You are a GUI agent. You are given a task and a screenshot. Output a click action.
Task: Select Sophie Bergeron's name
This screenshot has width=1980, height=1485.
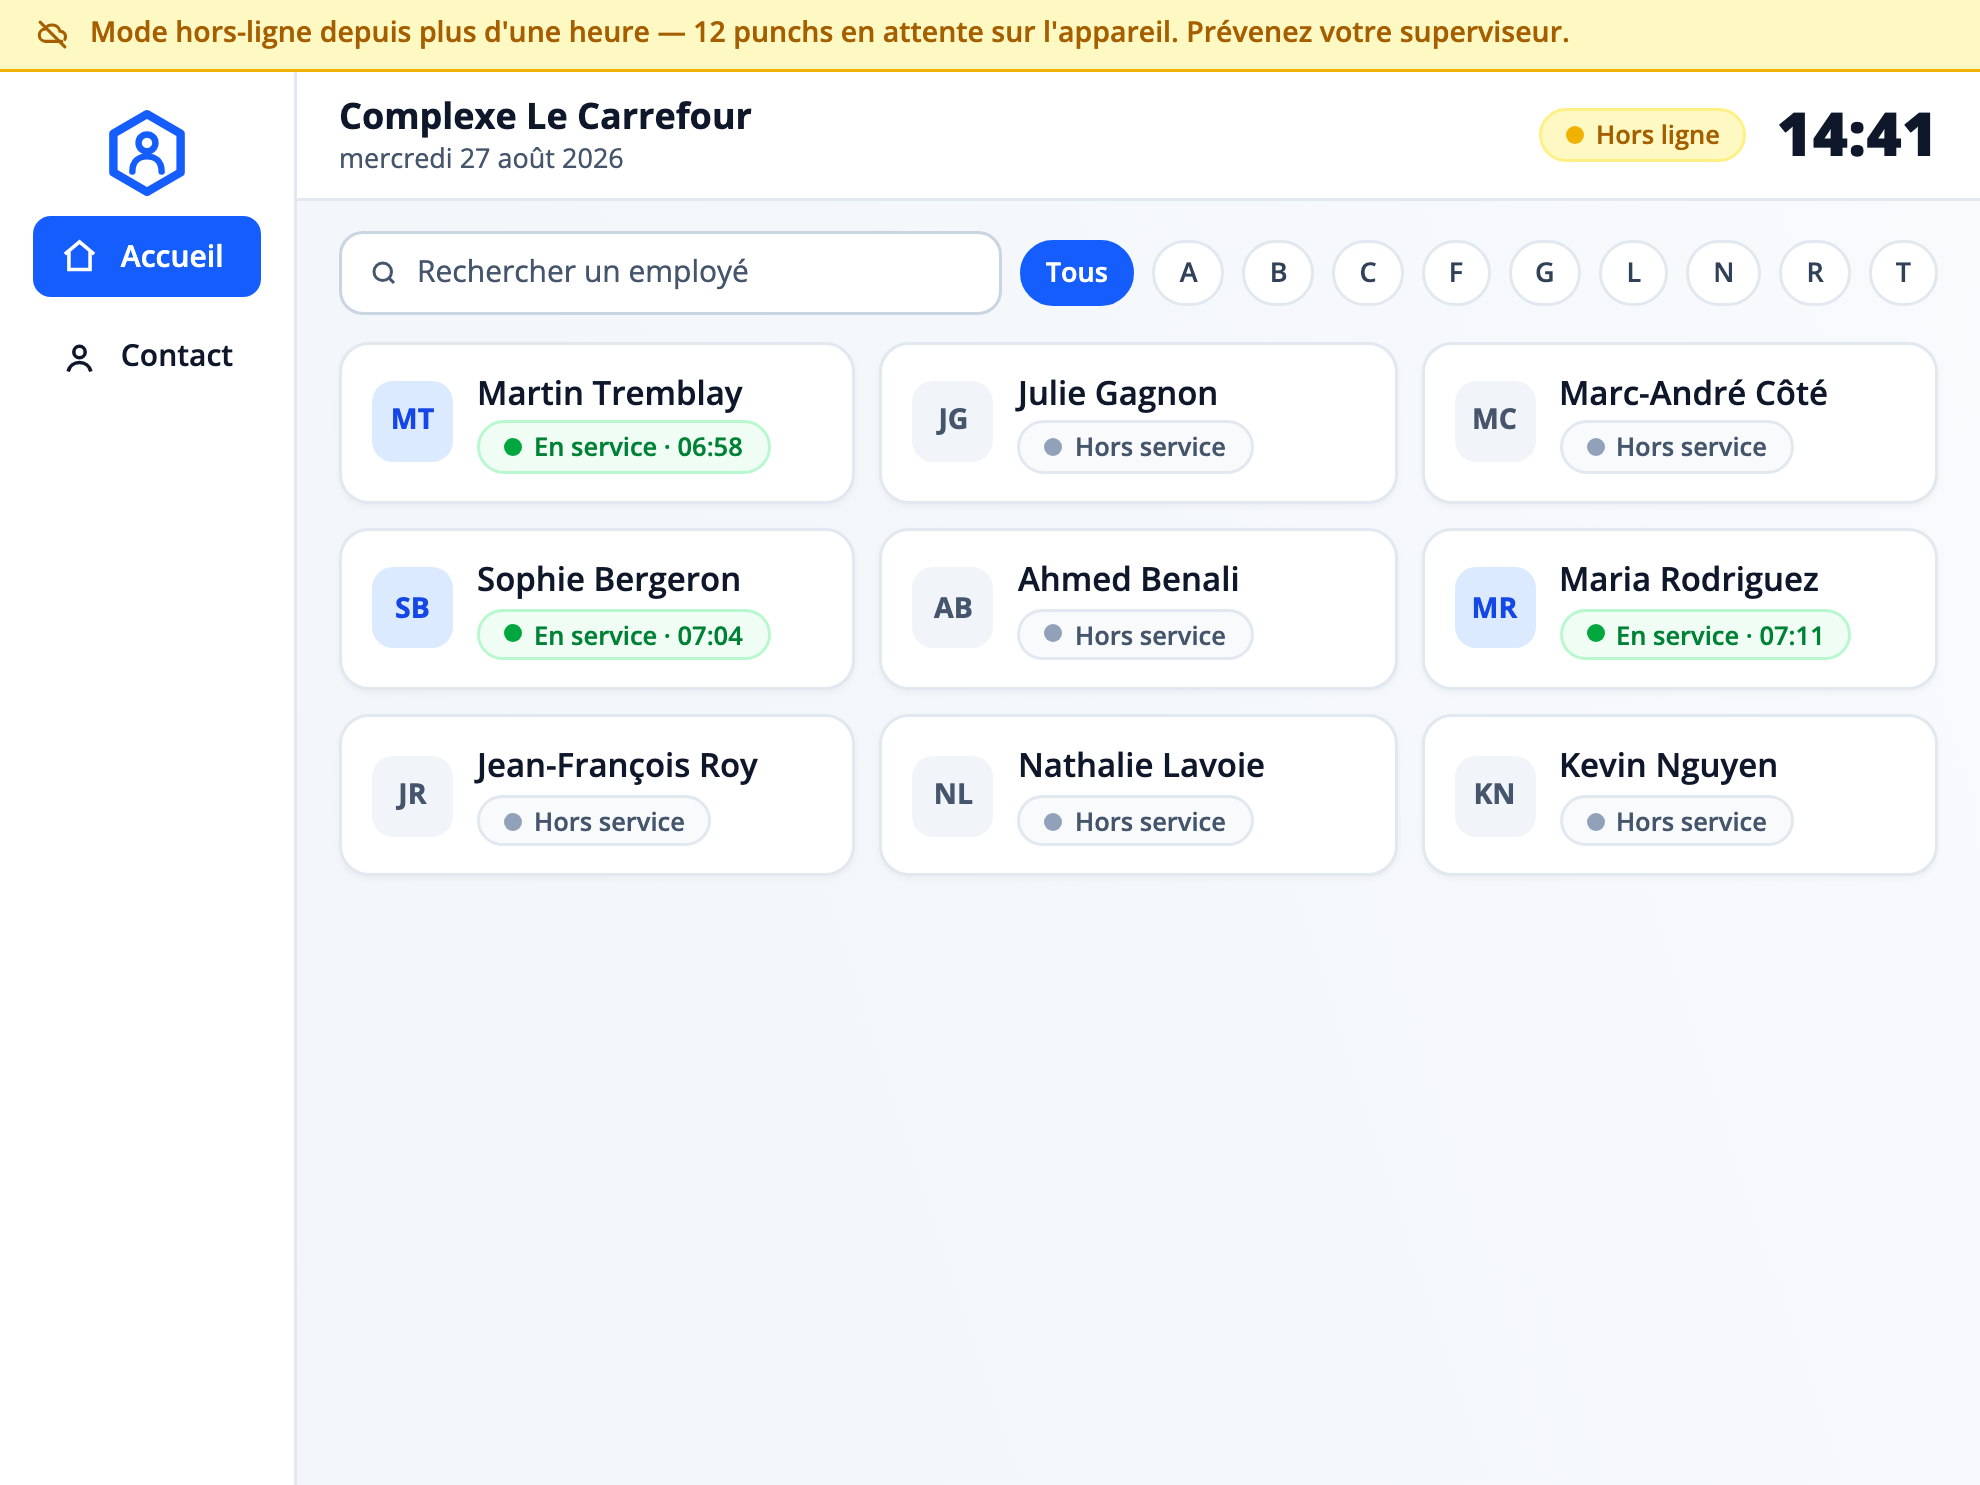[609, 580]
